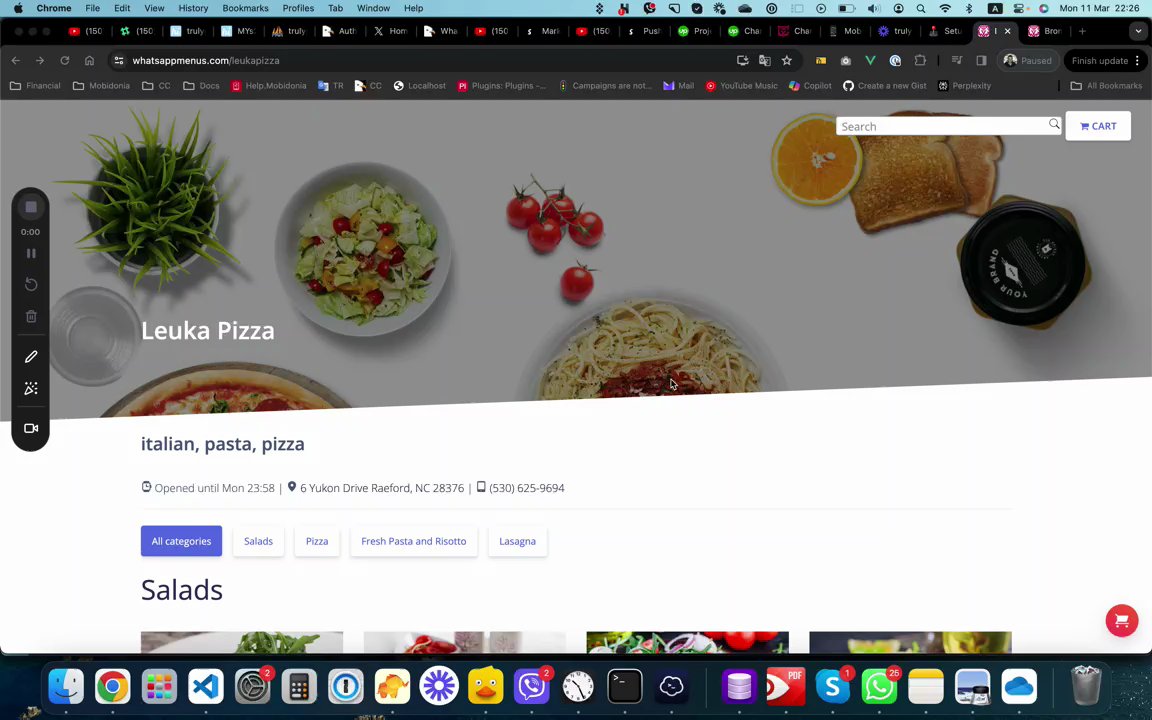The image size is (1152, 720).
Task: Open the floating red cart button
Action: pos(1122,621)
